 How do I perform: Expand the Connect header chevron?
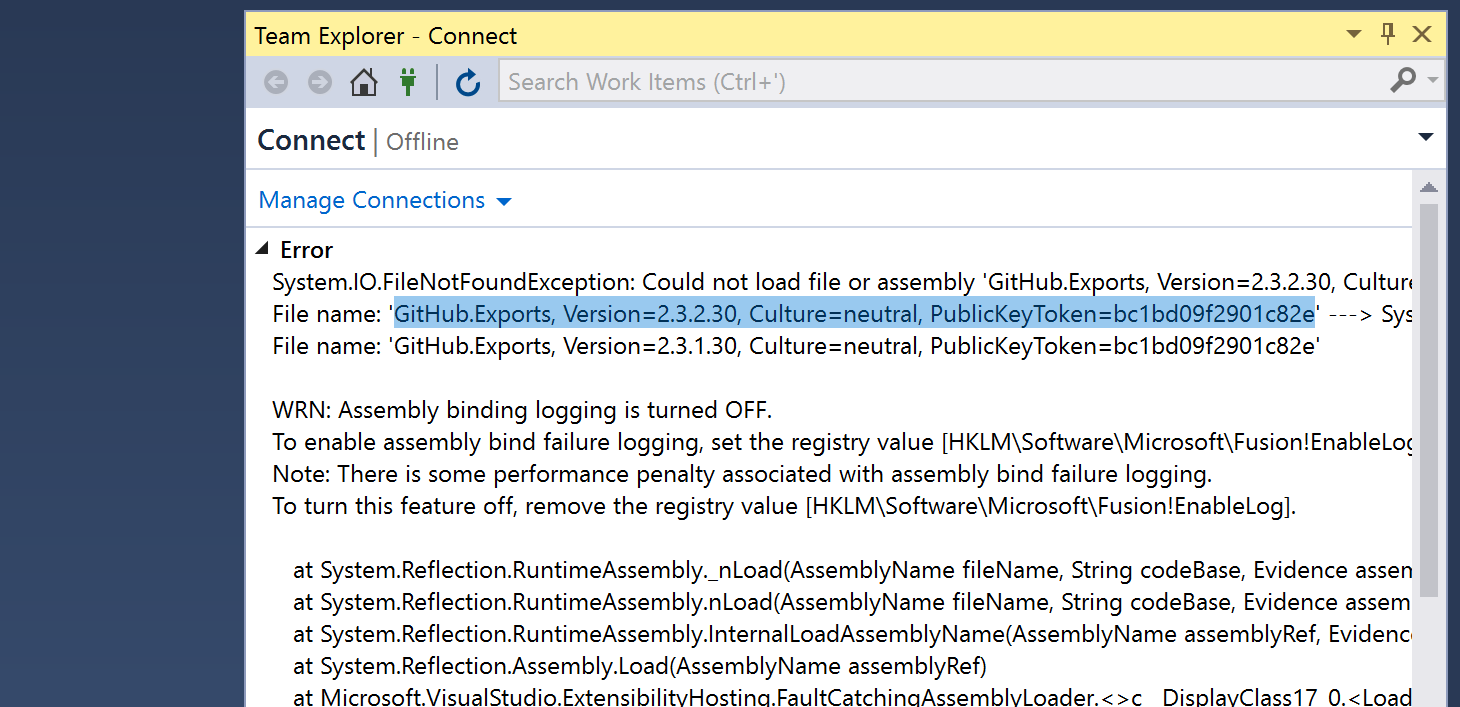click(x=1424, y=137)
